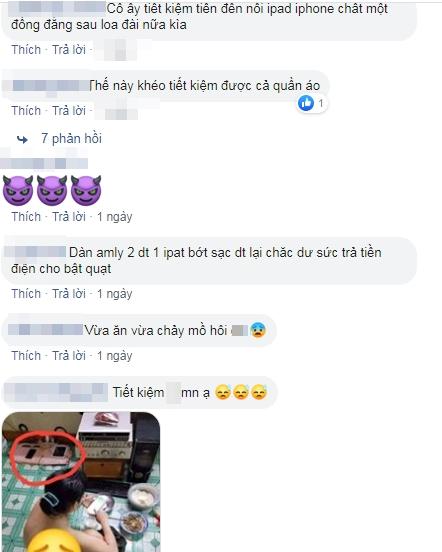Expand the 7 phản hồi replies

[71, 139]
